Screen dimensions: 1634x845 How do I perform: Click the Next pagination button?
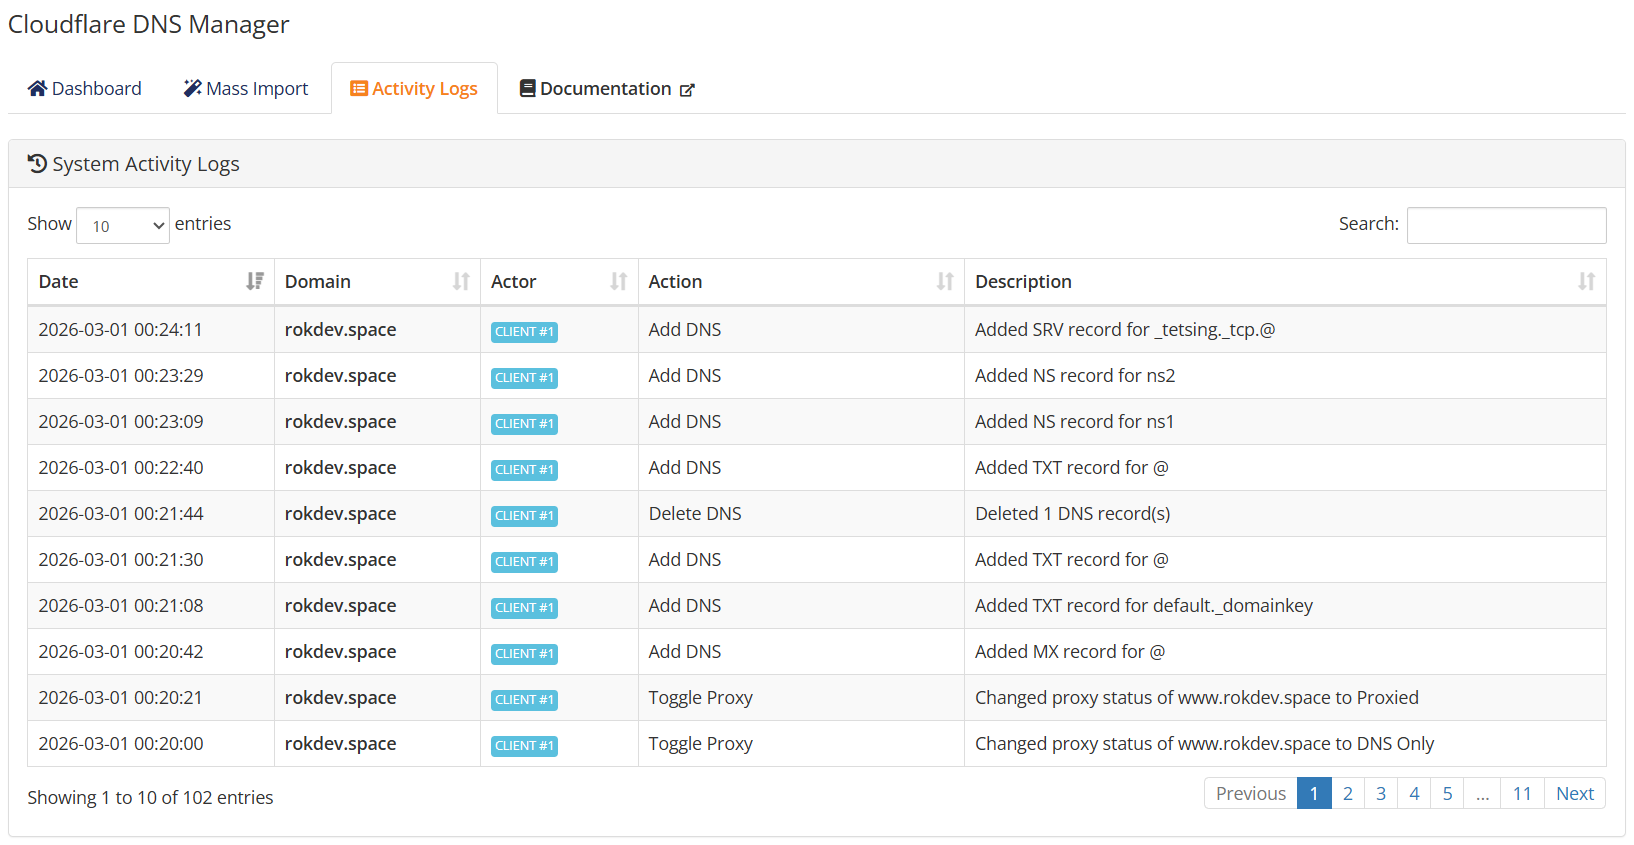pos(1575,793)
